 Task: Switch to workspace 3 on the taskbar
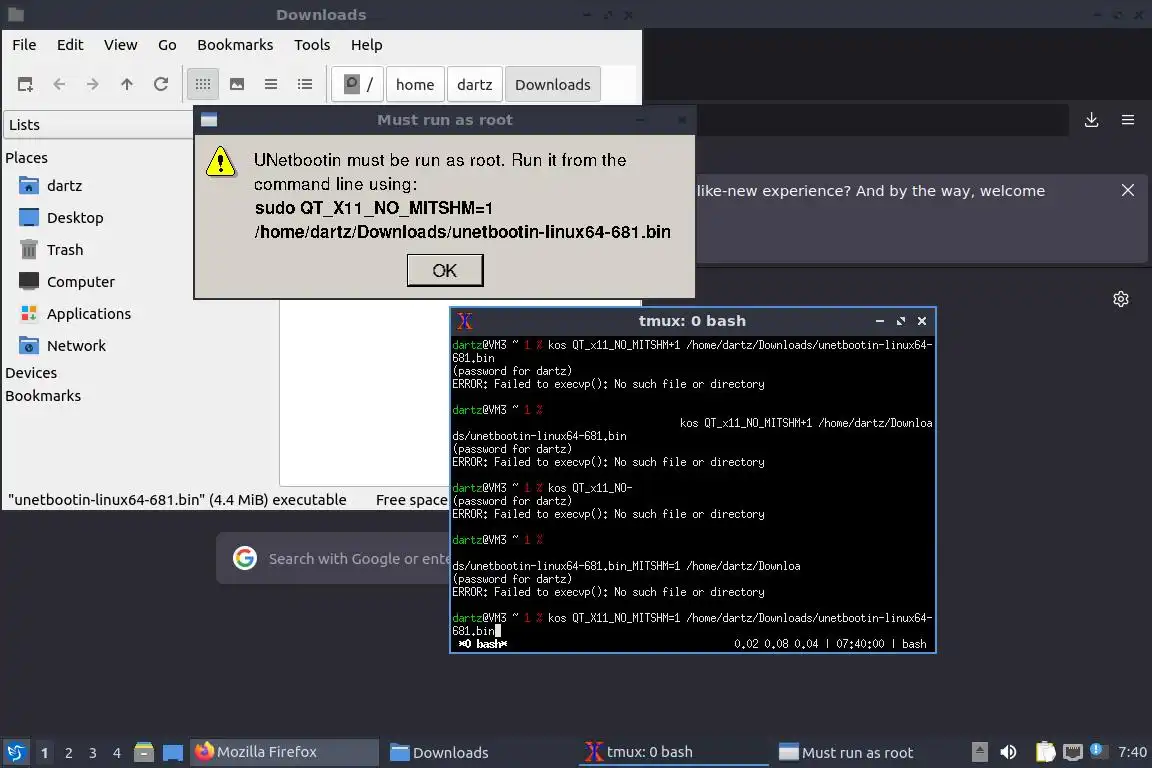point(93,753)
